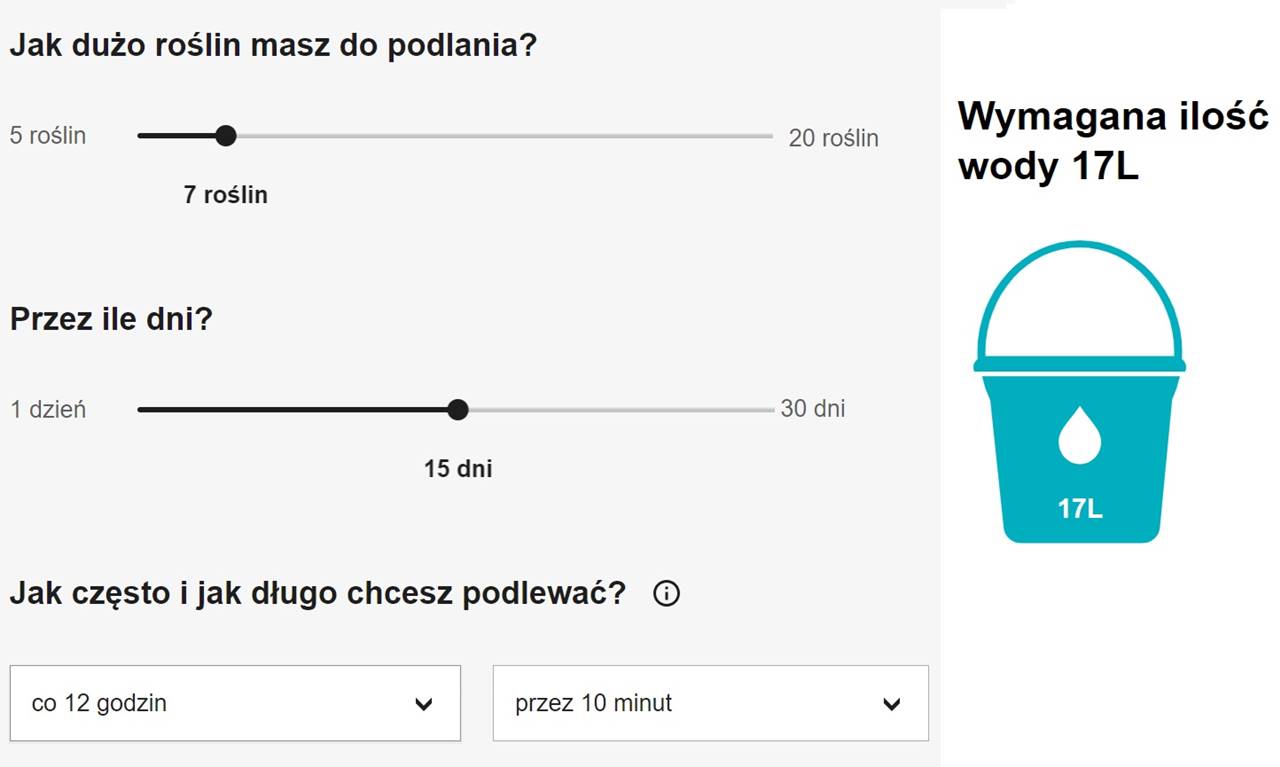Click the info icon next to watering question
The width and height of the screenshot is (1280, 767).
click(x=666, y=593)
